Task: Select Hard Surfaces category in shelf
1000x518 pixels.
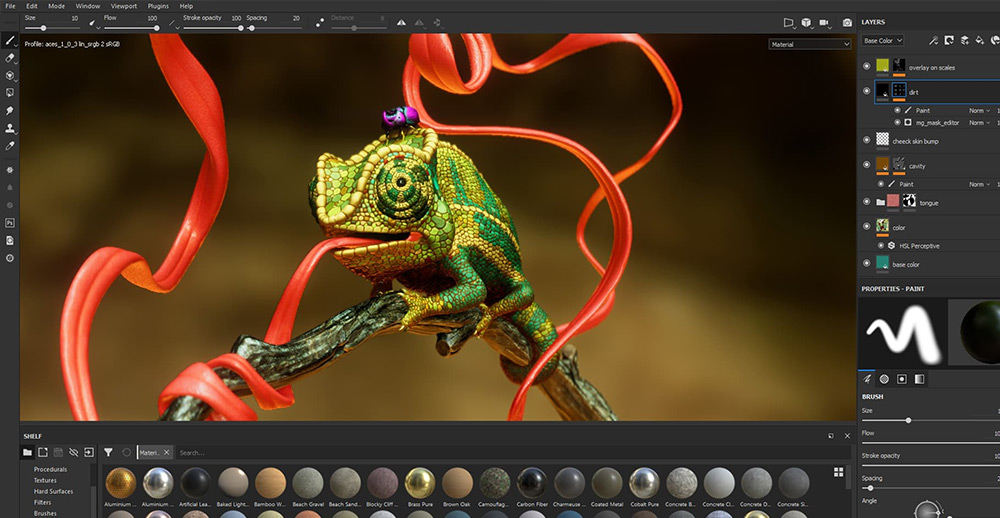Action: click(x=53, y=491)
